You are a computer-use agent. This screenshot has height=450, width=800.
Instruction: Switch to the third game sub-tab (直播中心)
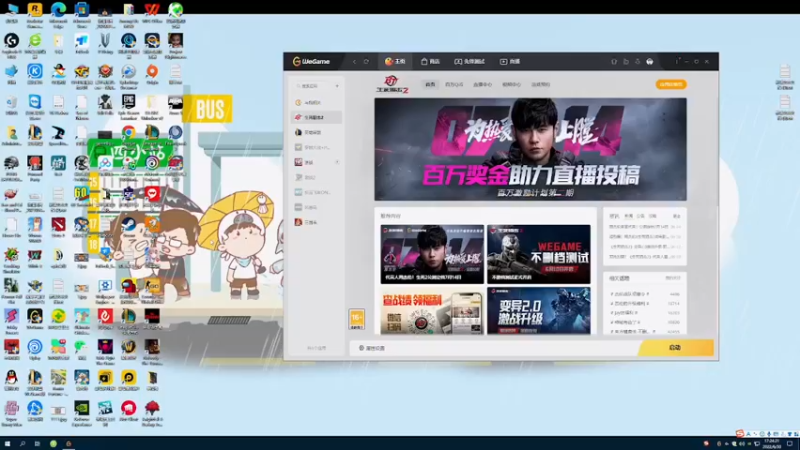pos(483,85)
